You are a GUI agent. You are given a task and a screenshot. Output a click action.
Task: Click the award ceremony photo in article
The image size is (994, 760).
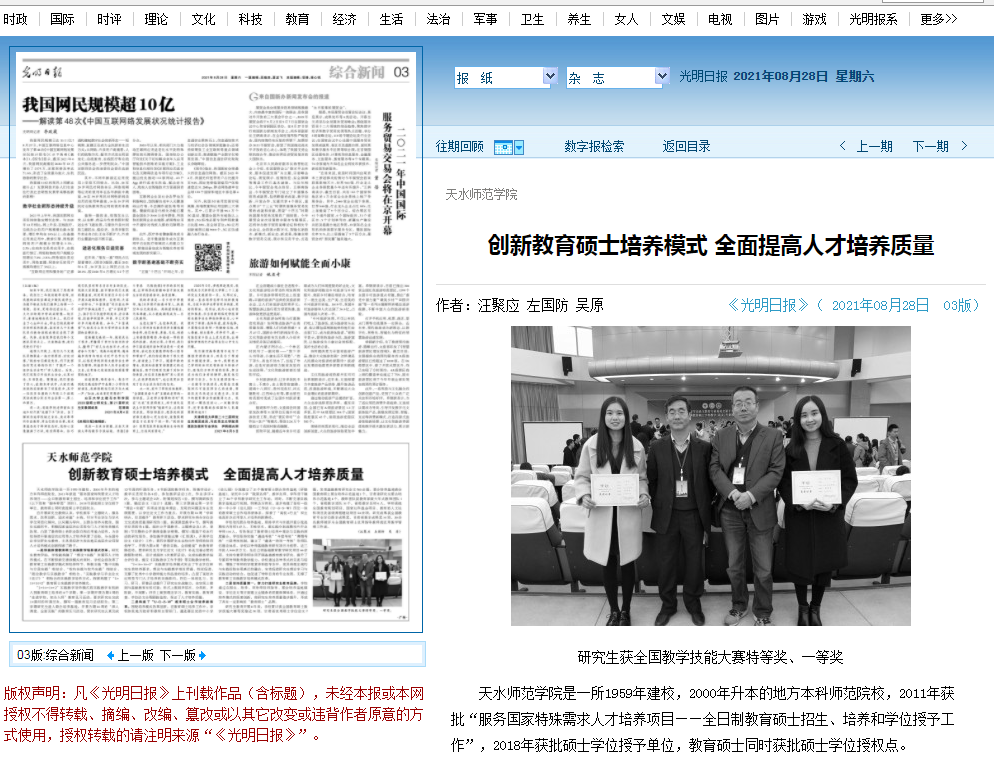coord(710,475)
